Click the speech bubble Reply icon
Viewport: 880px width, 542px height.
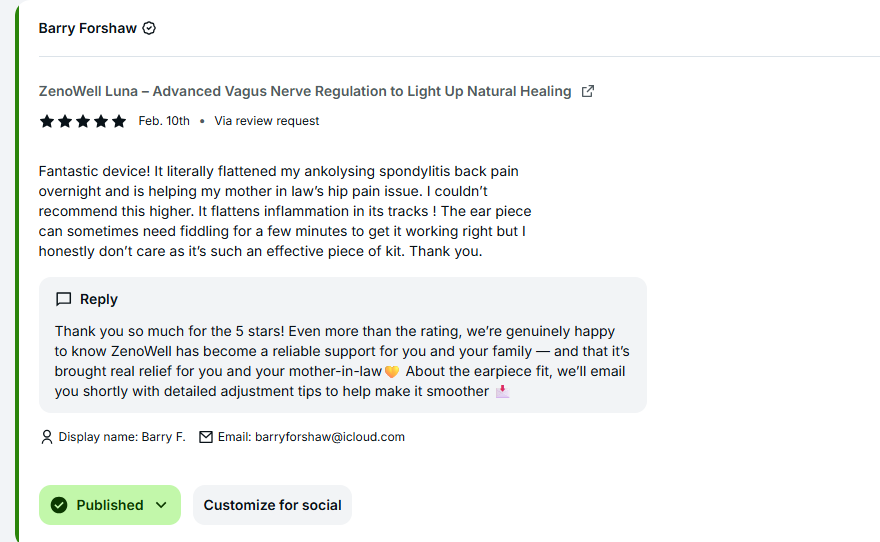coord(64,299)
